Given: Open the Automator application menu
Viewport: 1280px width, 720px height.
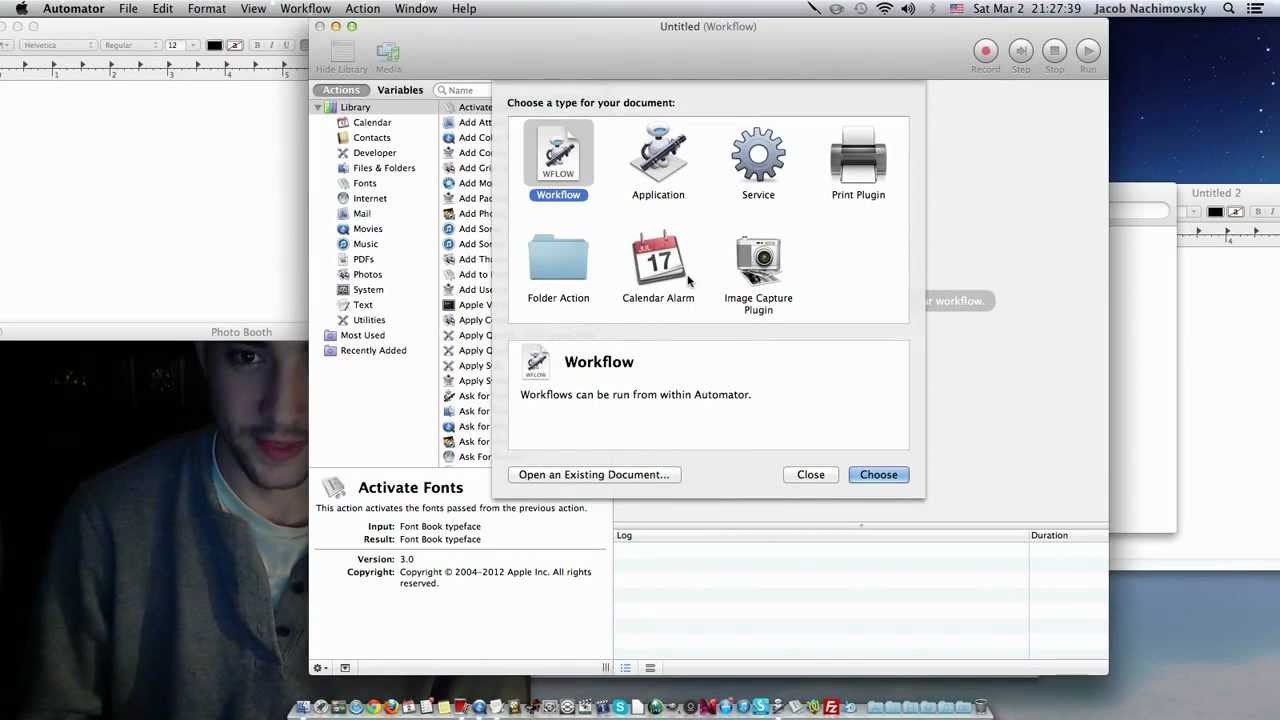Looking at the screenshot, I should [73, 8].
